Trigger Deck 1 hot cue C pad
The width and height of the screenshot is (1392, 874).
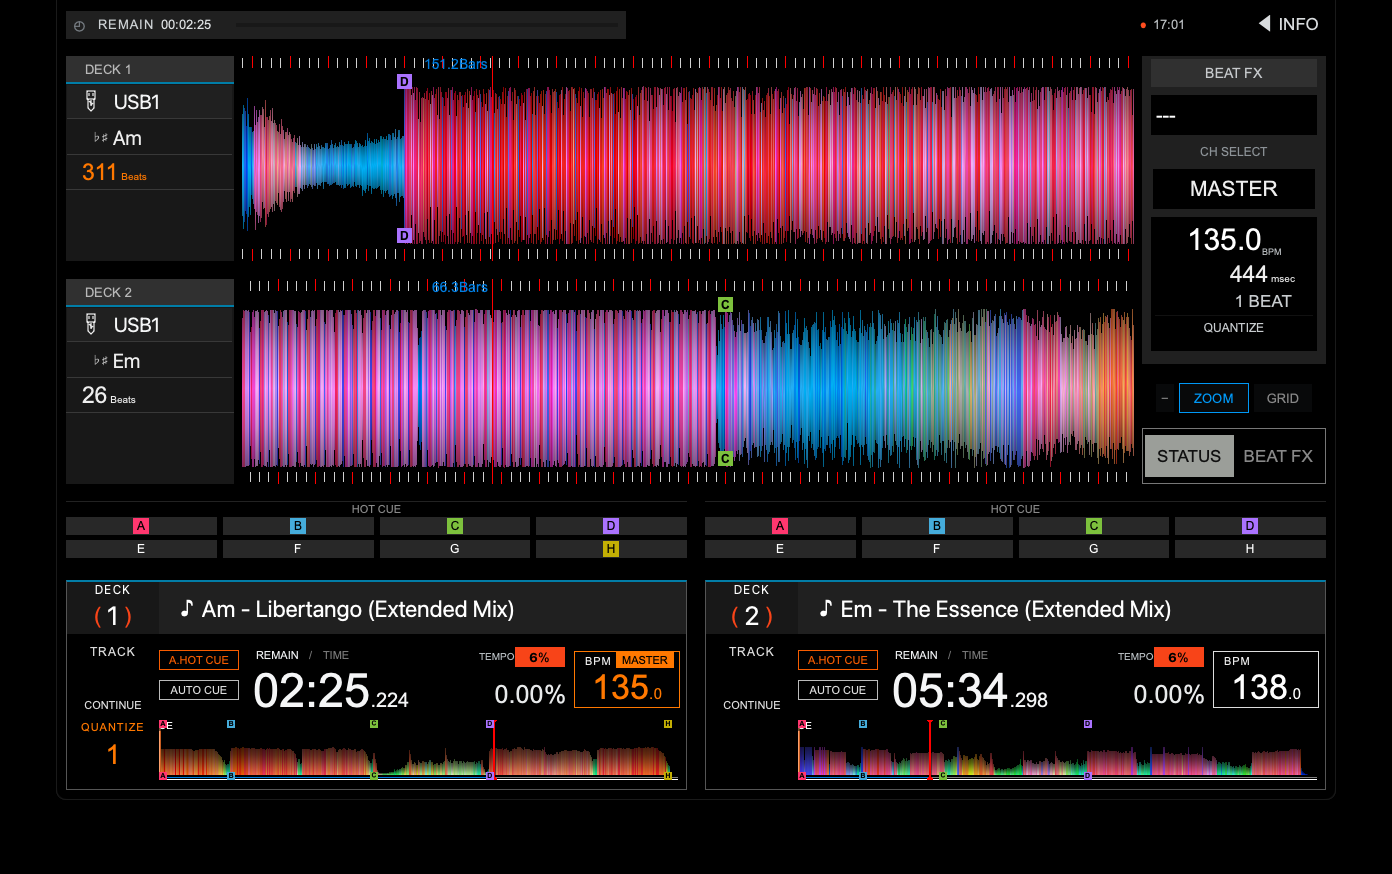point(455,526)
